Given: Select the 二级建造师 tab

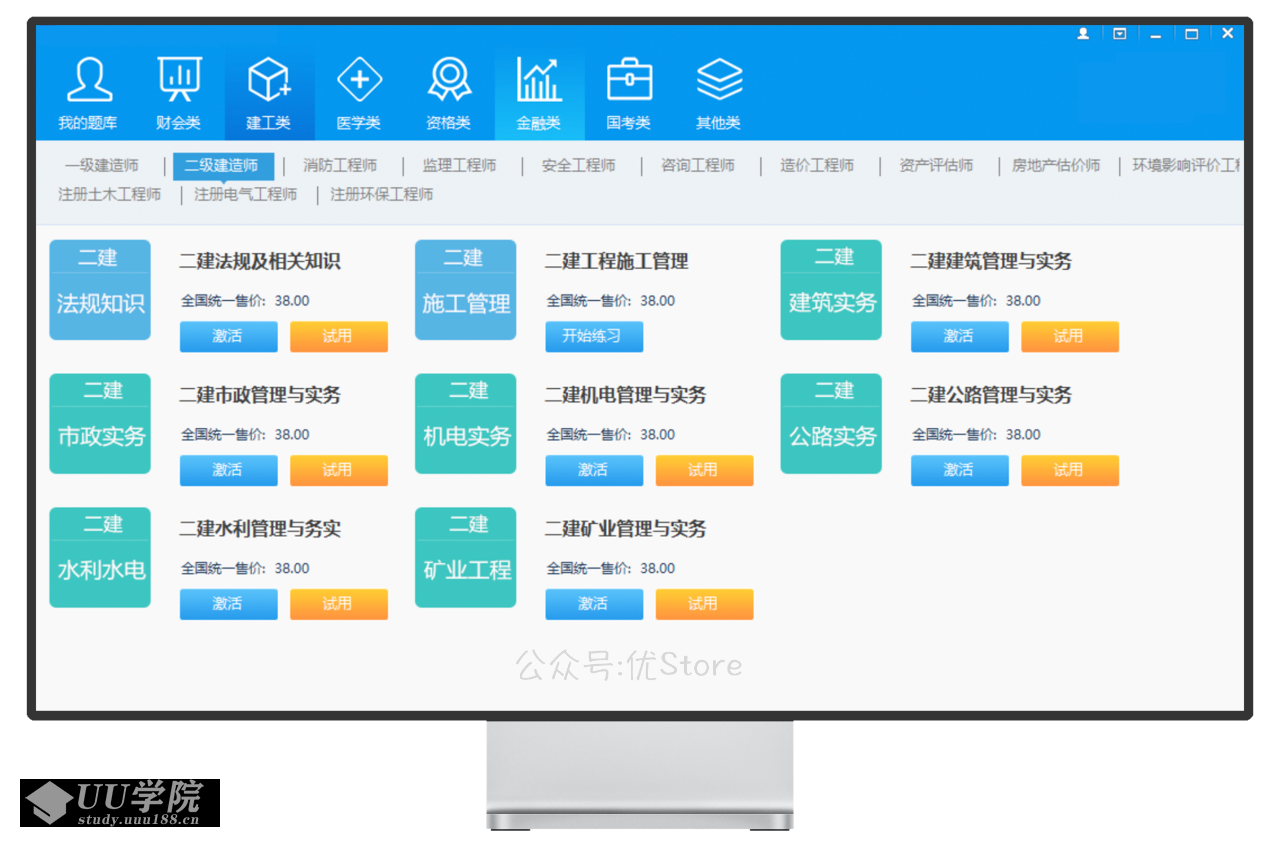Looking at the screenshot, I should click(x=223, y=166).
